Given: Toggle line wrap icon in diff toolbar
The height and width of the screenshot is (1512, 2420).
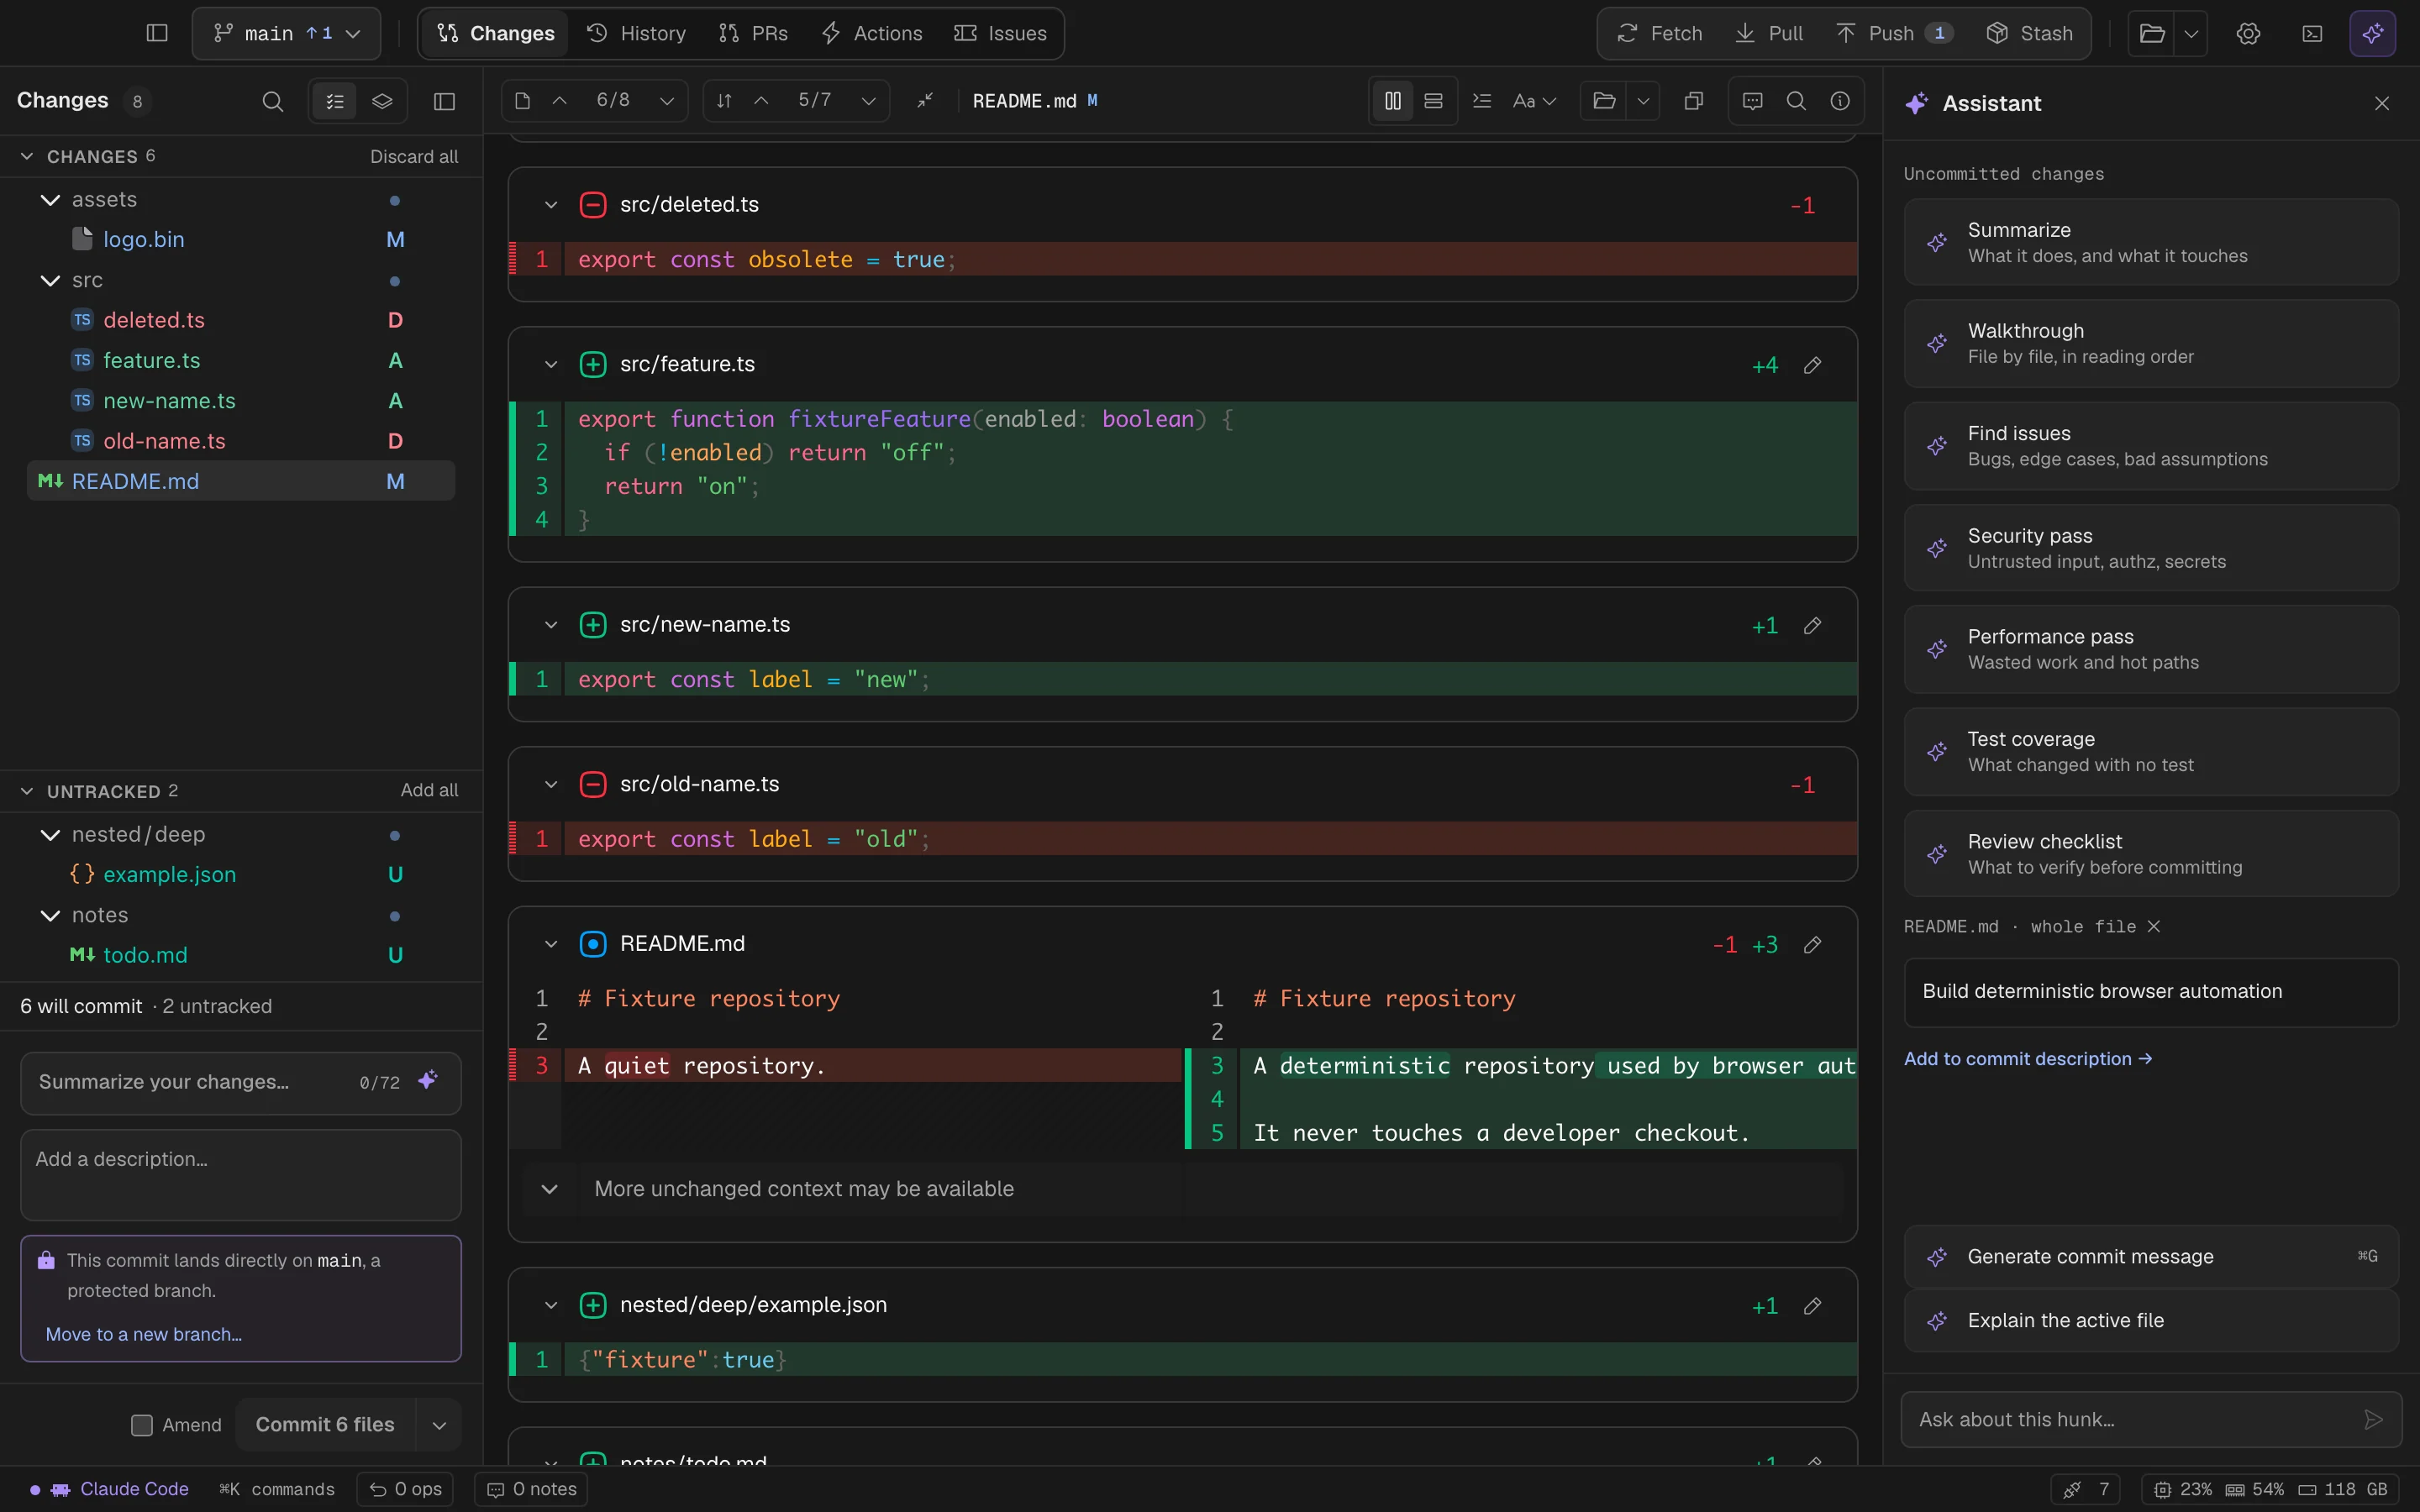Looking at the screenshot, I should (x=1482, y=100).
